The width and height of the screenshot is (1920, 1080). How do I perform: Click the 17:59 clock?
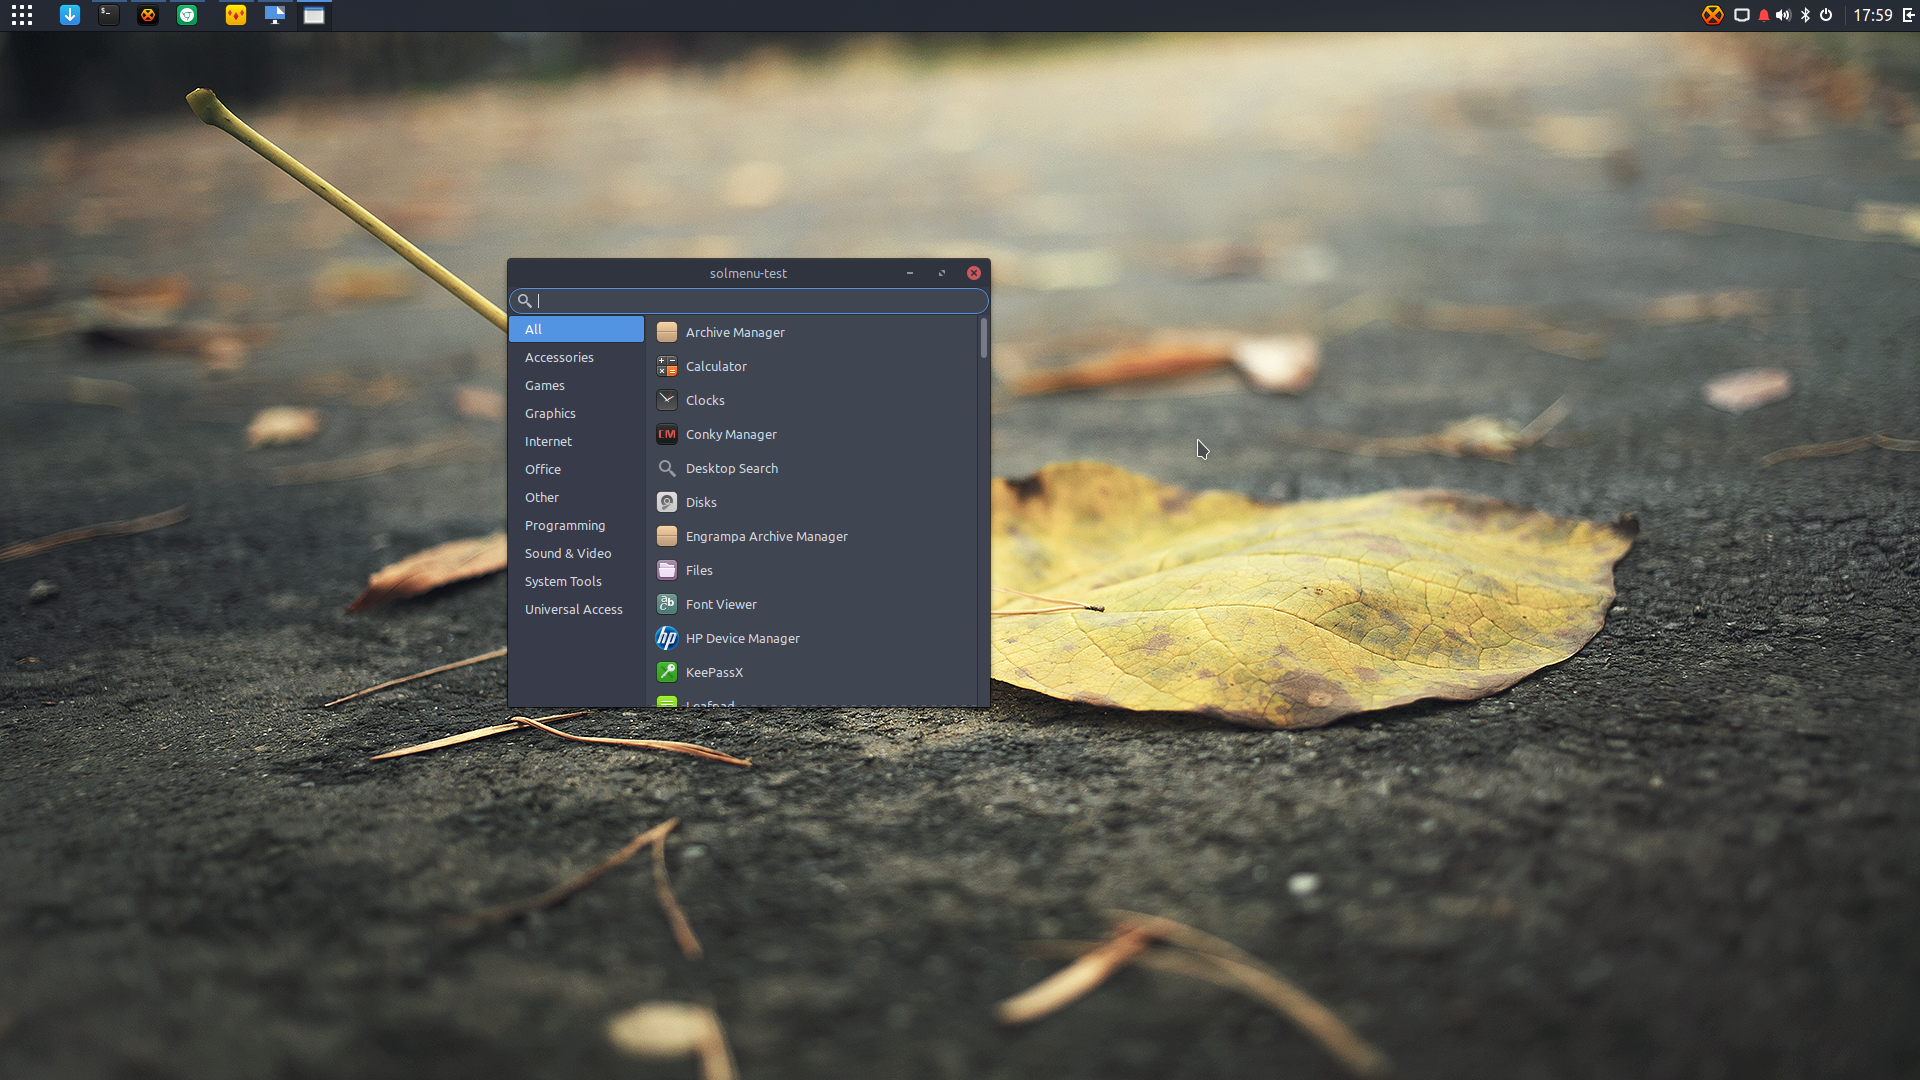tap(1872, 15)
